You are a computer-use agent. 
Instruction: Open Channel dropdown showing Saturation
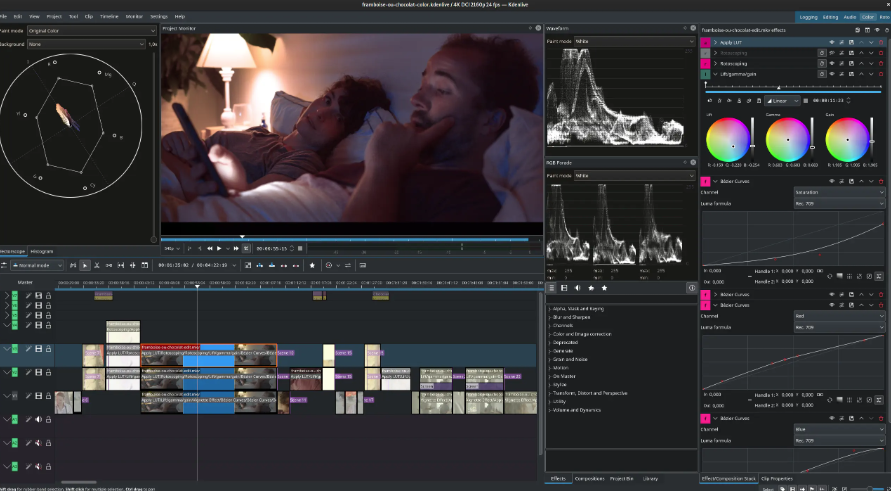point(838,191)
